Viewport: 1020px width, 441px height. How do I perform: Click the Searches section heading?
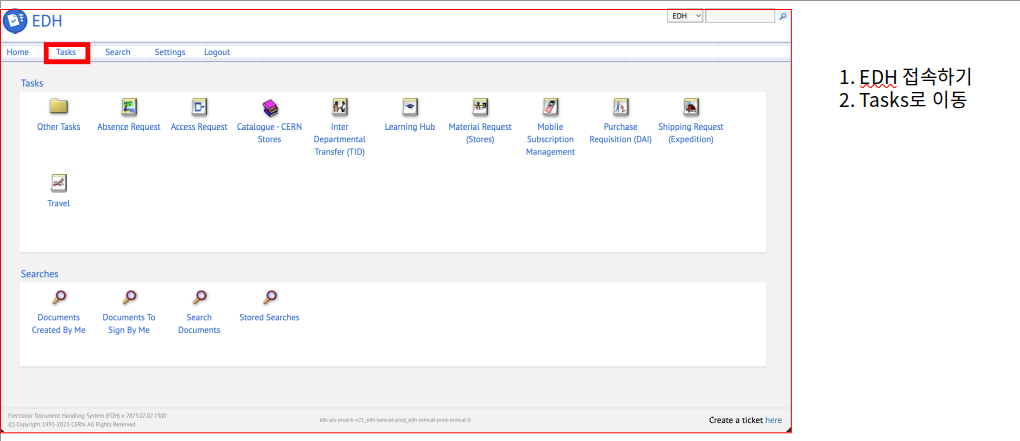click(40, 274)
